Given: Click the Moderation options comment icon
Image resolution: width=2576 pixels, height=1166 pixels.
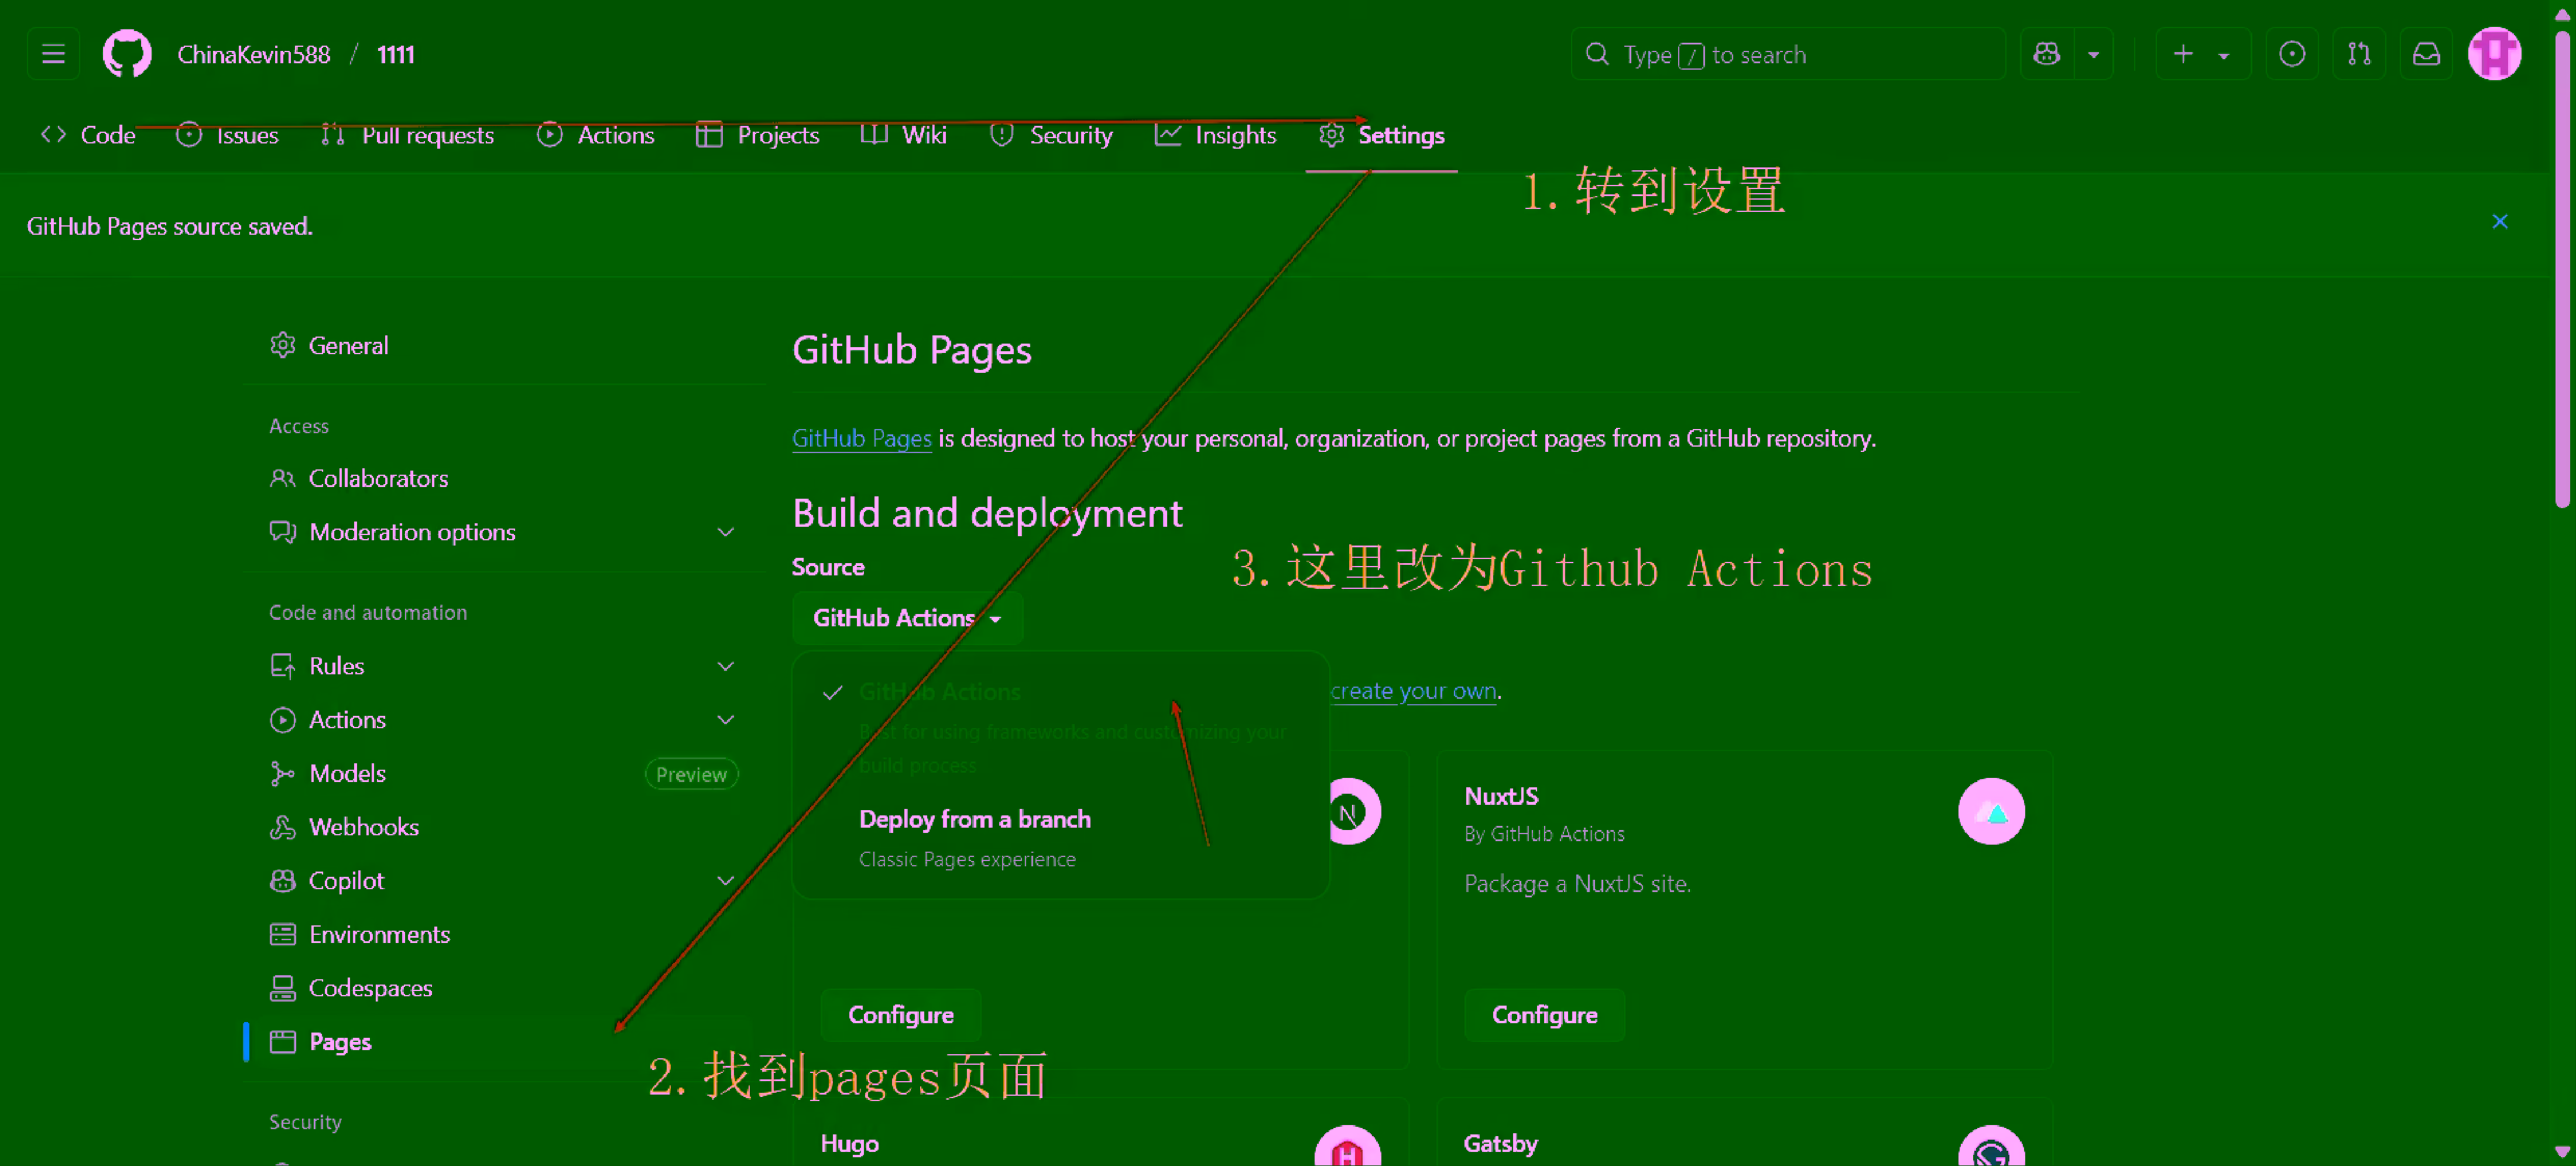Looking at the screenshot, I should pos(283,532).
